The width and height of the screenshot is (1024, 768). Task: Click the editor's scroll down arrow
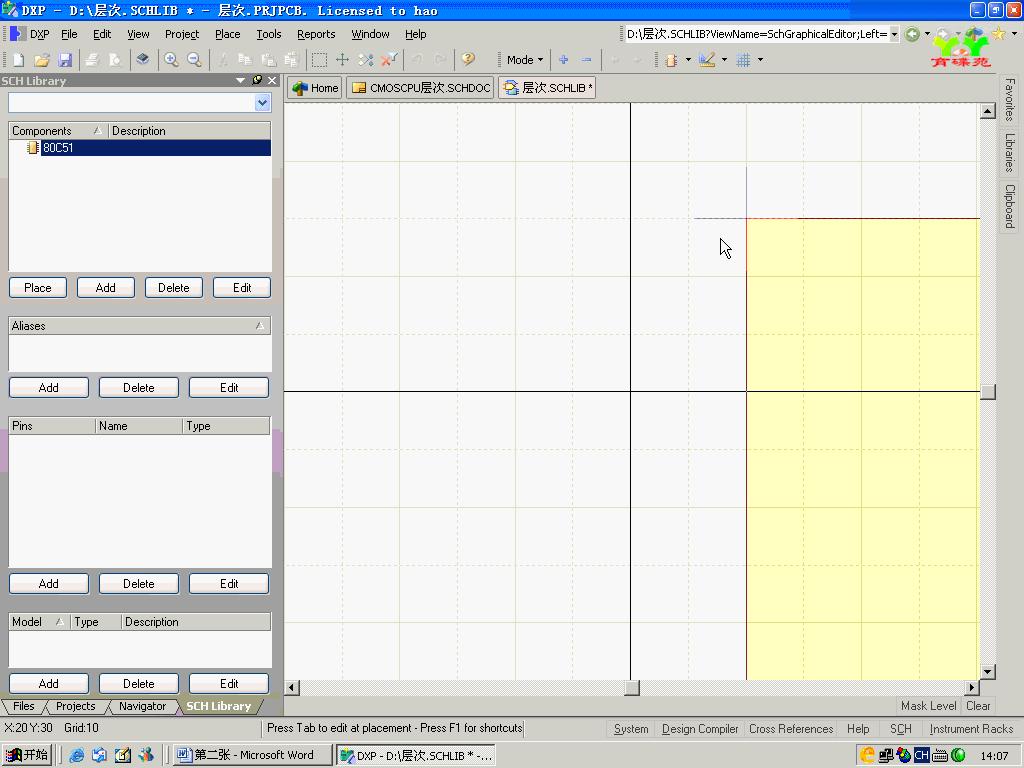click(x=988, y=672)
